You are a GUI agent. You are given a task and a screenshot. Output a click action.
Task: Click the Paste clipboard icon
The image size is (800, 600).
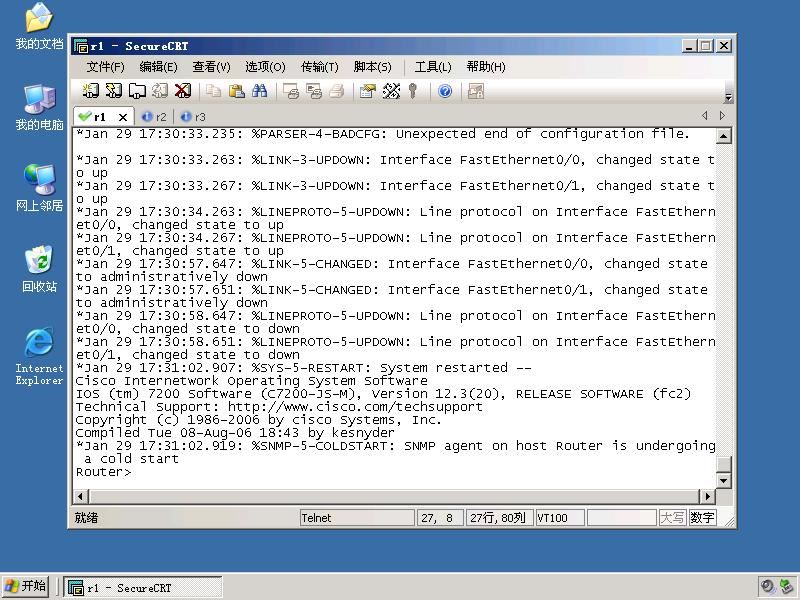236,91
